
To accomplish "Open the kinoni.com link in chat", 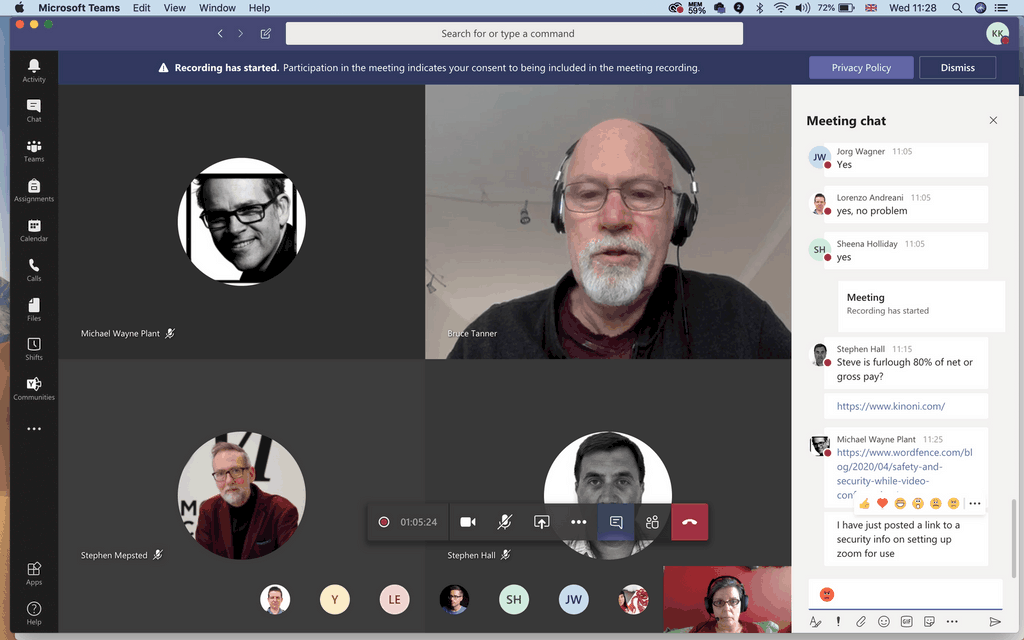I will 890,406.
